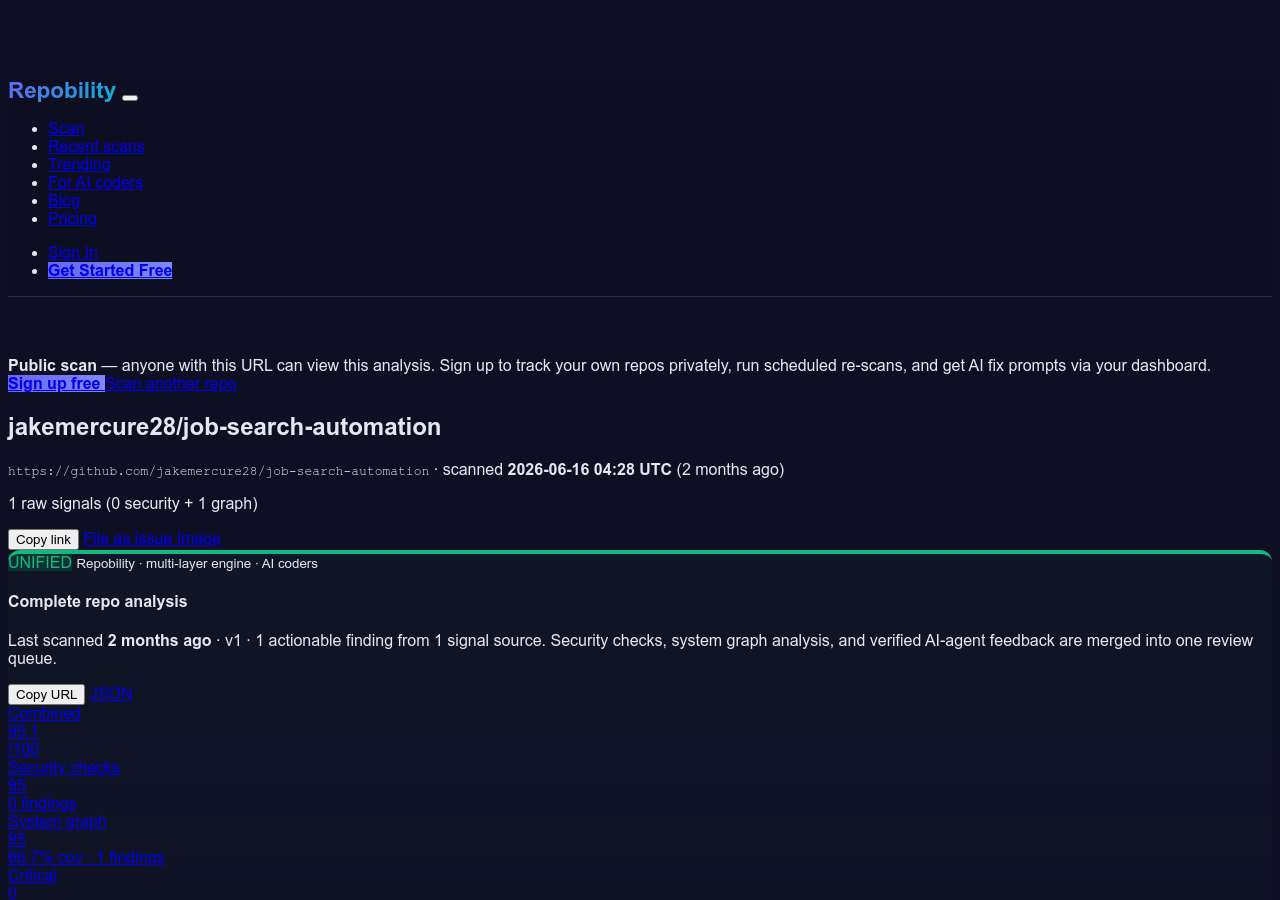Click the Sign In link

(x=73, y=252)
